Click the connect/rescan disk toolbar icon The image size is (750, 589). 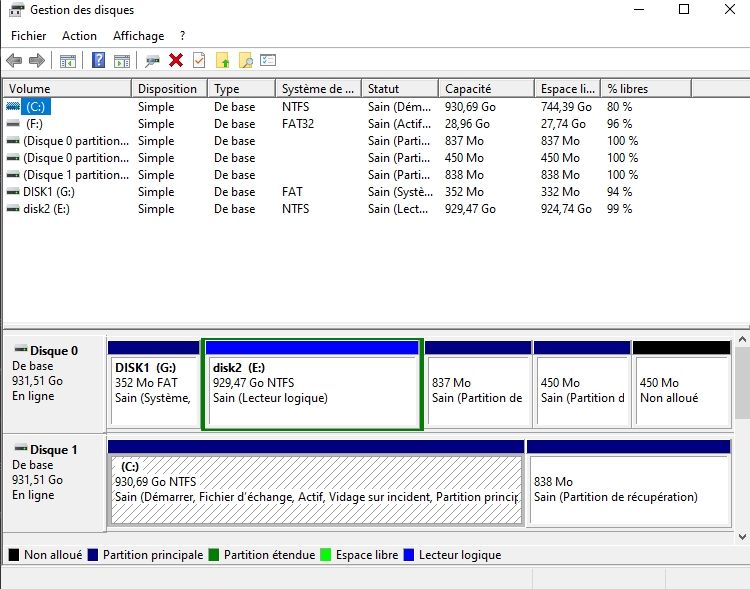point(152,61)
